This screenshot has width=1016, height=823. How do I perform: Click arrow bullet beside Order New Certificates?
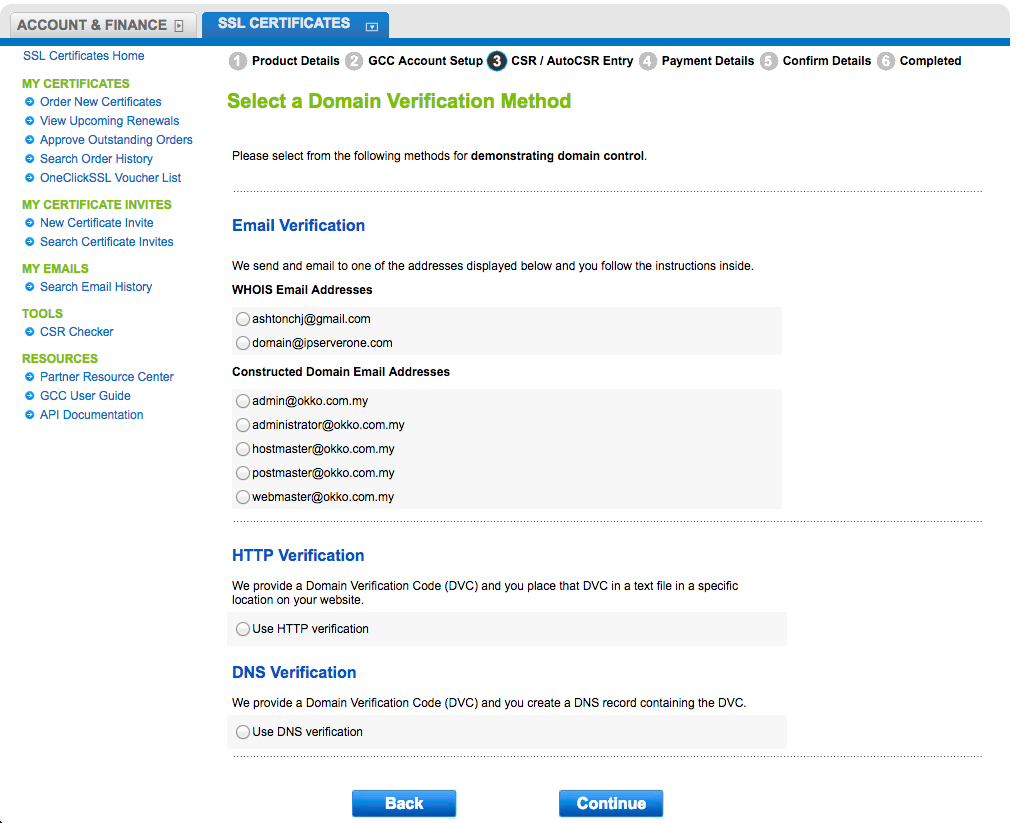click(x=30, y=102)
